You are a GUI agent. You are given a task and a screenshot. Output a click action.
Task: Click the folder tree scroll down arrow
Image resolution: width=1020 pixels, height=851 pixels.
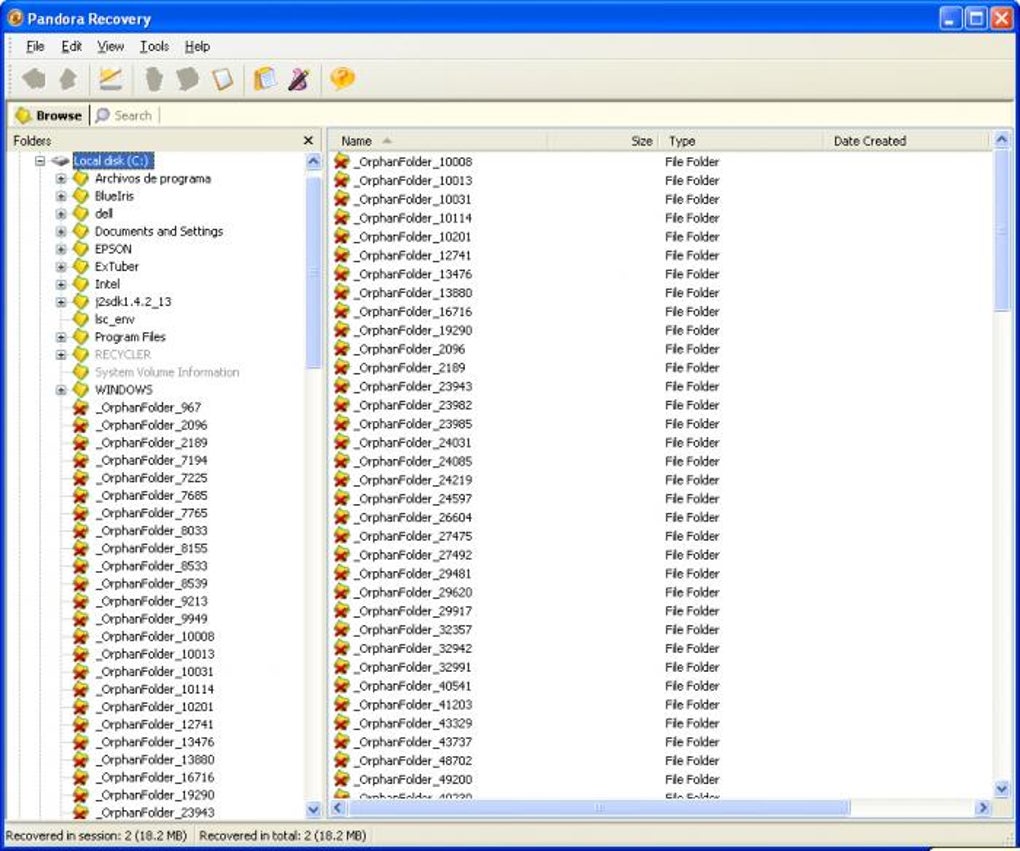[314, 809]
